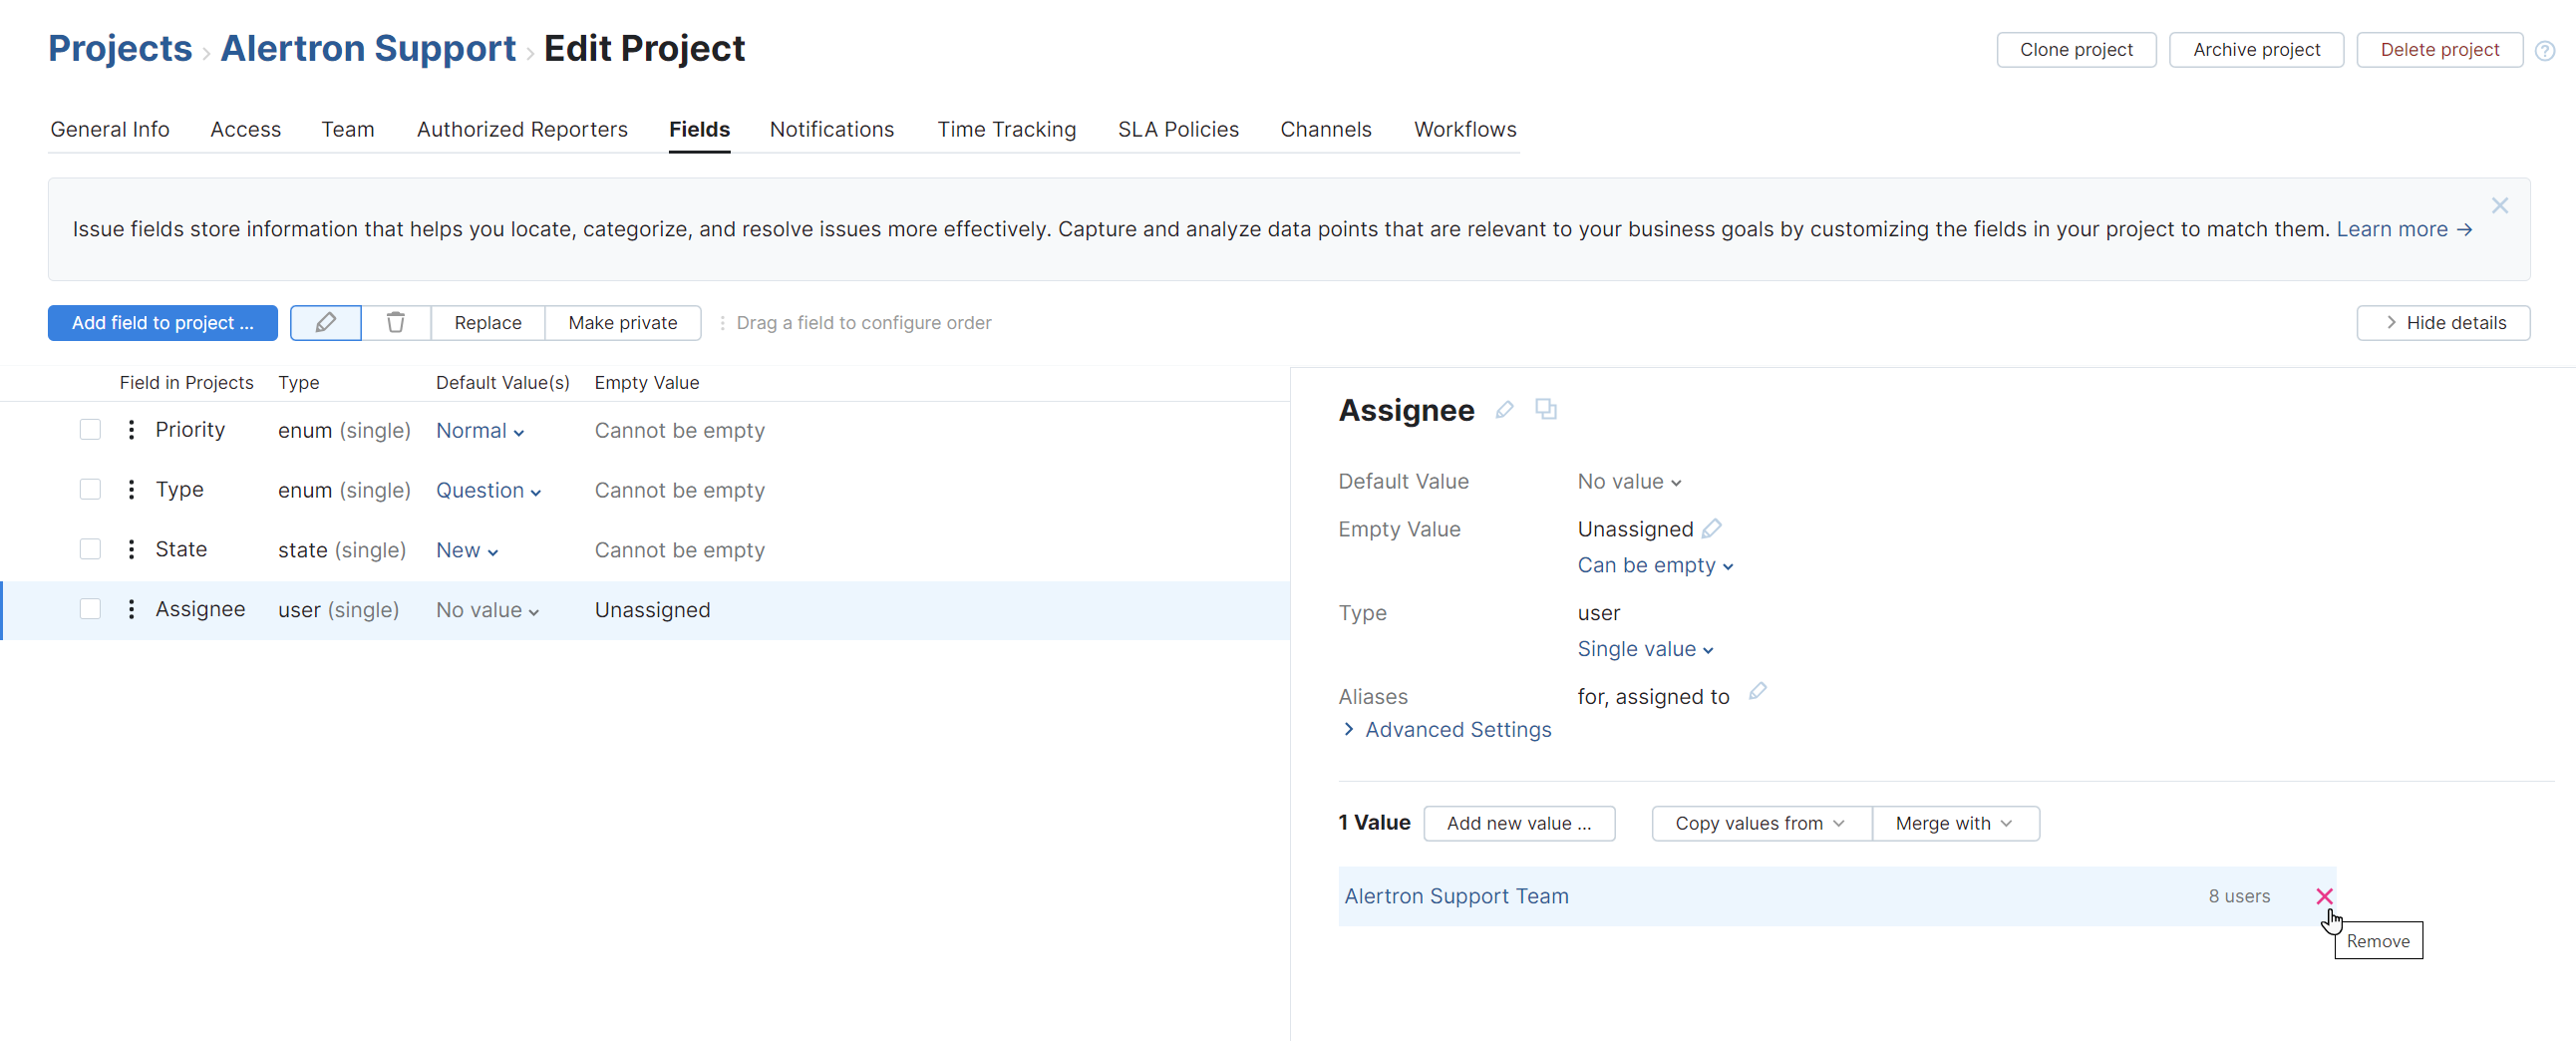Click the pencil icon beside Unassigned empty value
Image resolution: width=2576 pixels, height=1041 pixels.
1713,528
